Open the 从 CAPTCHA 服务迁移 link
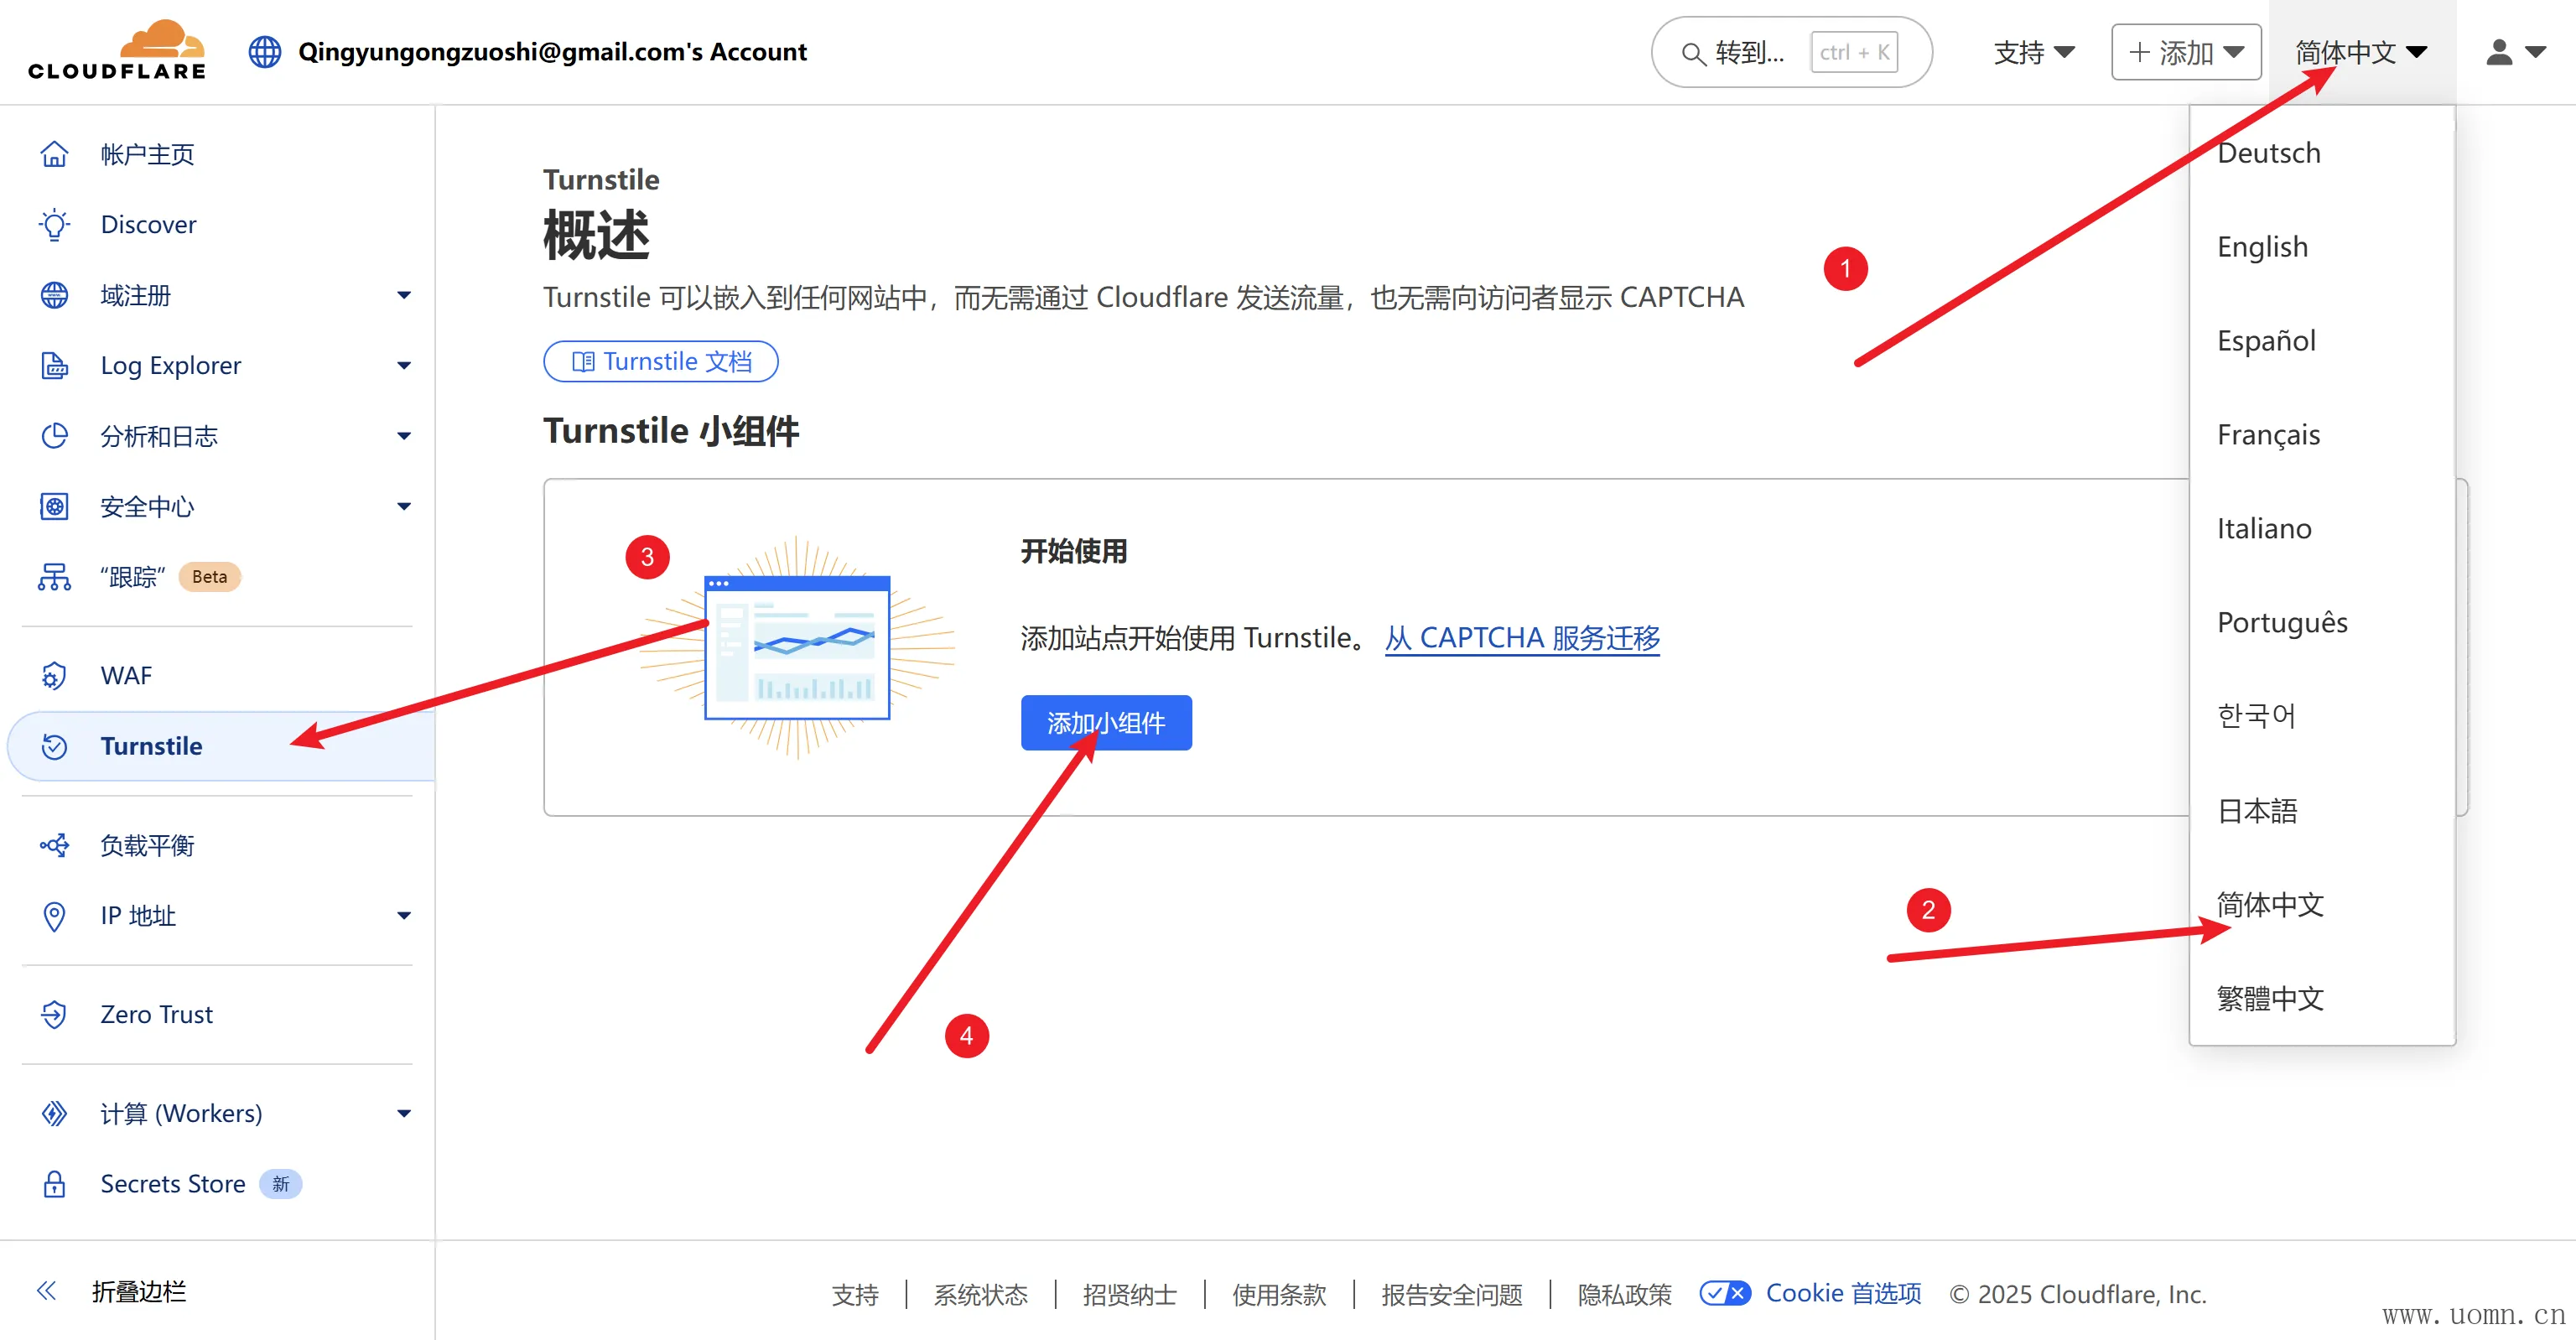Image resolution: width=2576 pixels, height=1340 pixels. [1521, 638]
